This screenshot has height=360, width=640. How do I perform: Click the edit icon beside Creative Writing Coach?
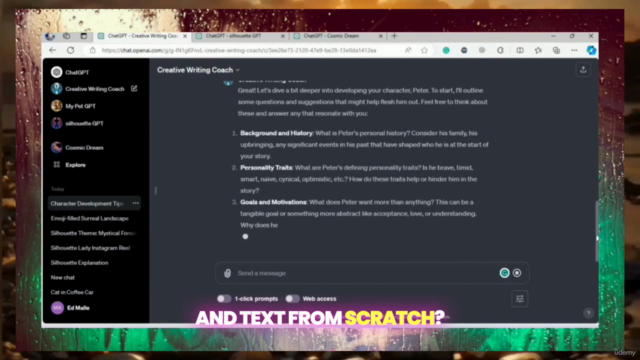click(134, 88)
